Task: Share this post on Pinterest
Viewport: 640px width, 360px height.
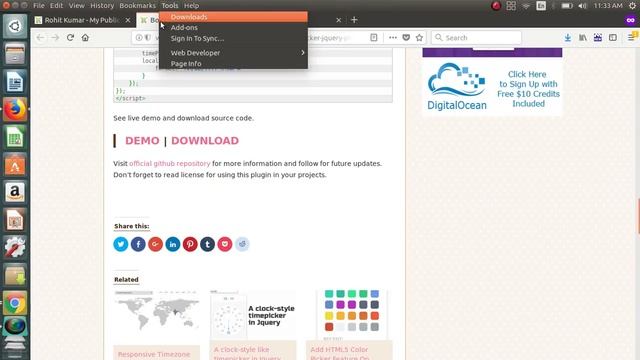Action: [x=190, y=244]
